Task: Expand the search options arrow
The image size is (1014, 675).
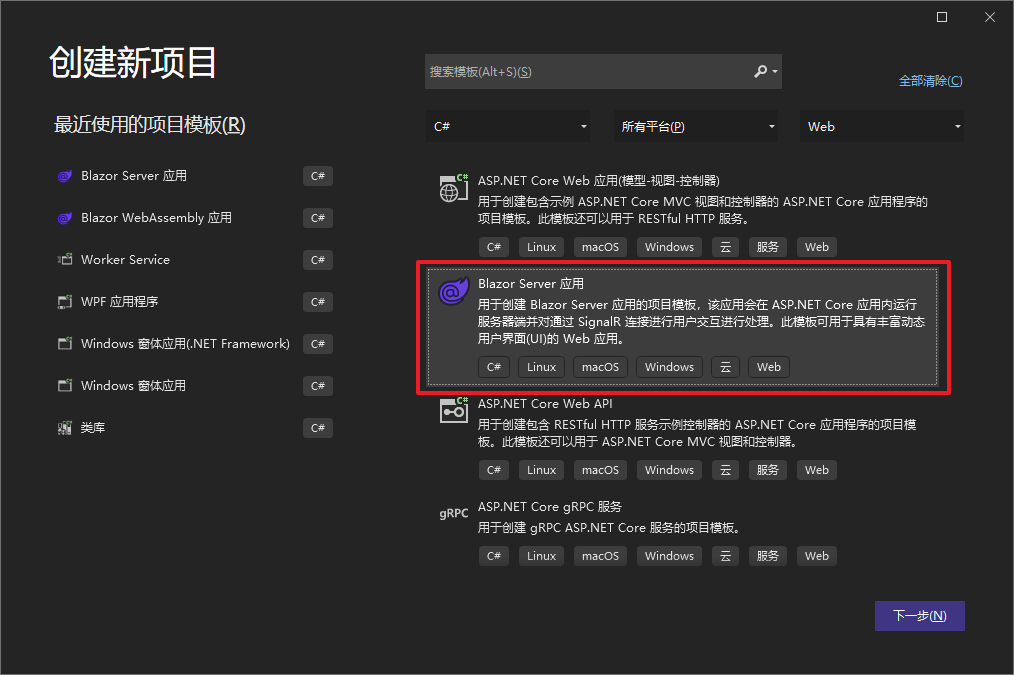Action: (775, 72)
